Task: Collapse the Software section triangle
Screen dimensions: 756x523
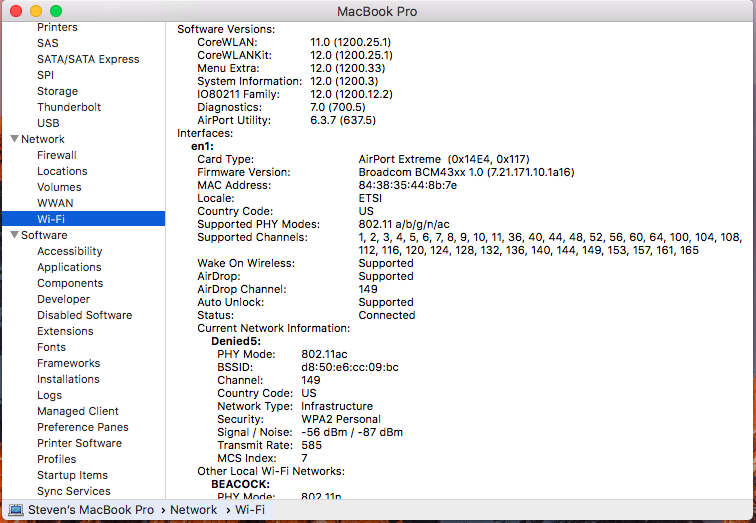Action: click(x=14, y=235)
